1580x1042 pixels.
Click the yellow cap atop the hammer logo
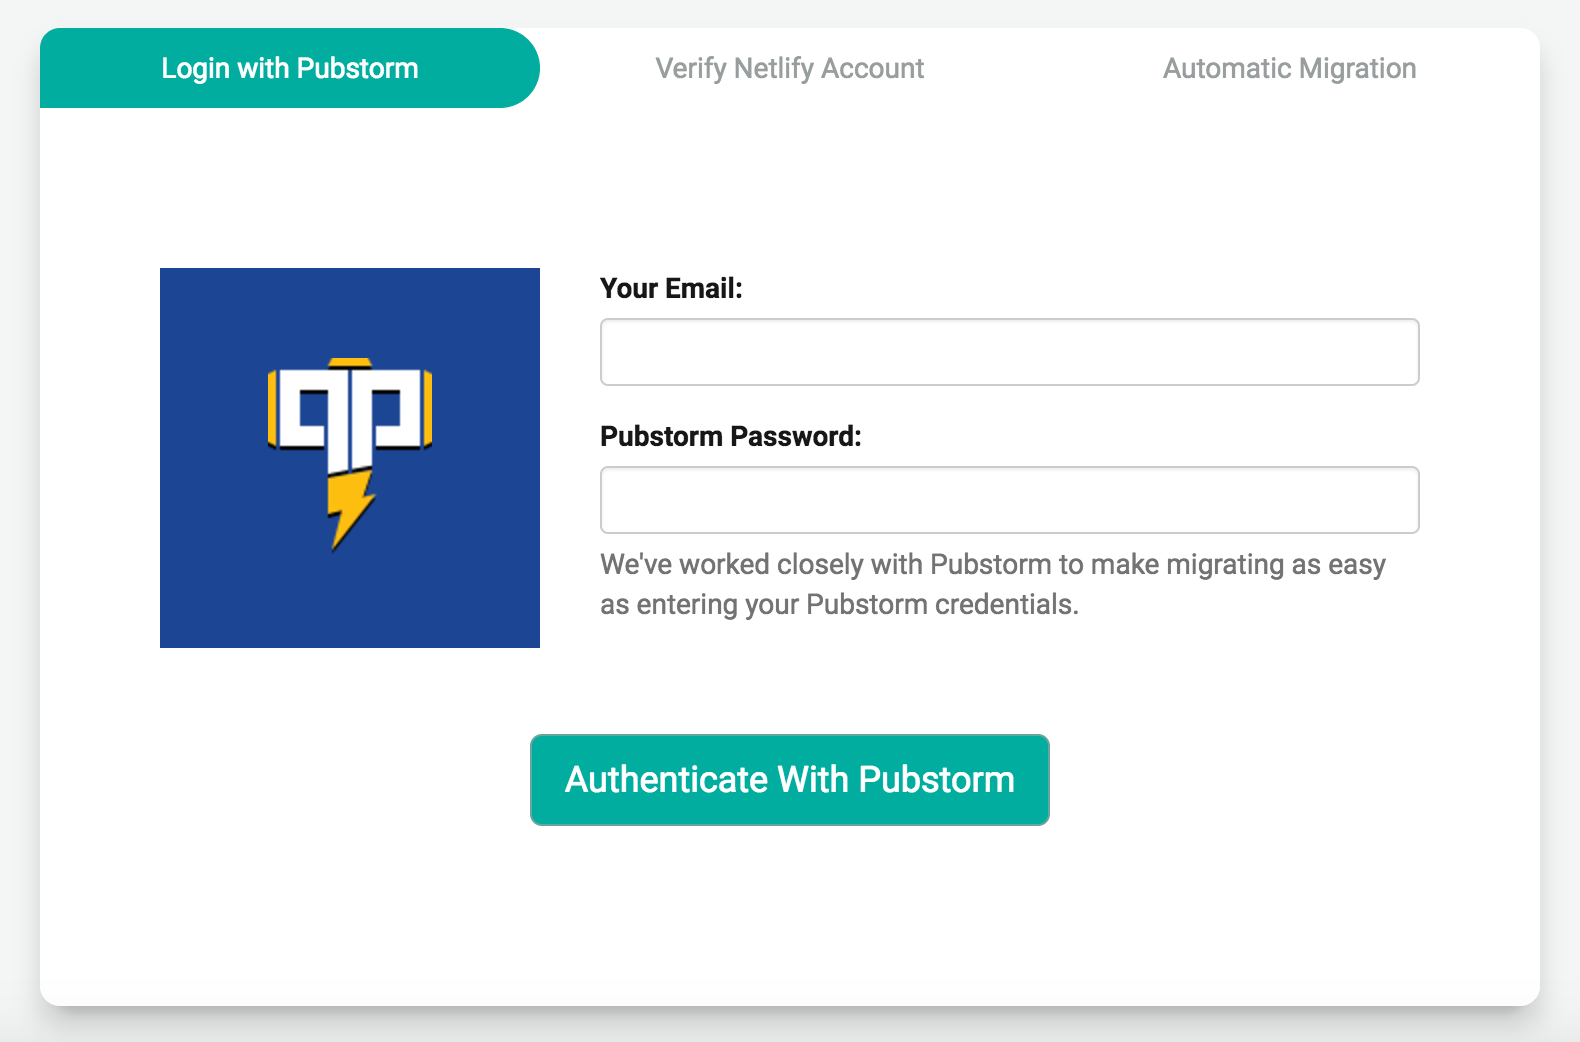(x=350, y=362)
